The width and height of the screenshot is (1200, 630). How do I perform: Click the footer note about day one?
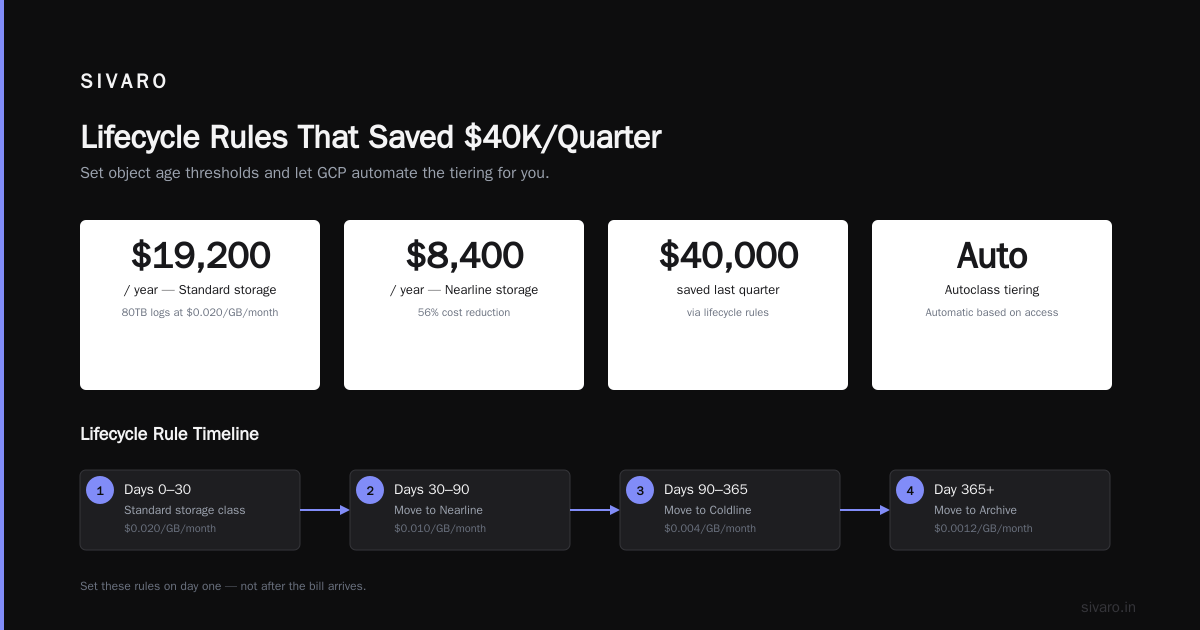pyautogui.click(x=223, y=586)
